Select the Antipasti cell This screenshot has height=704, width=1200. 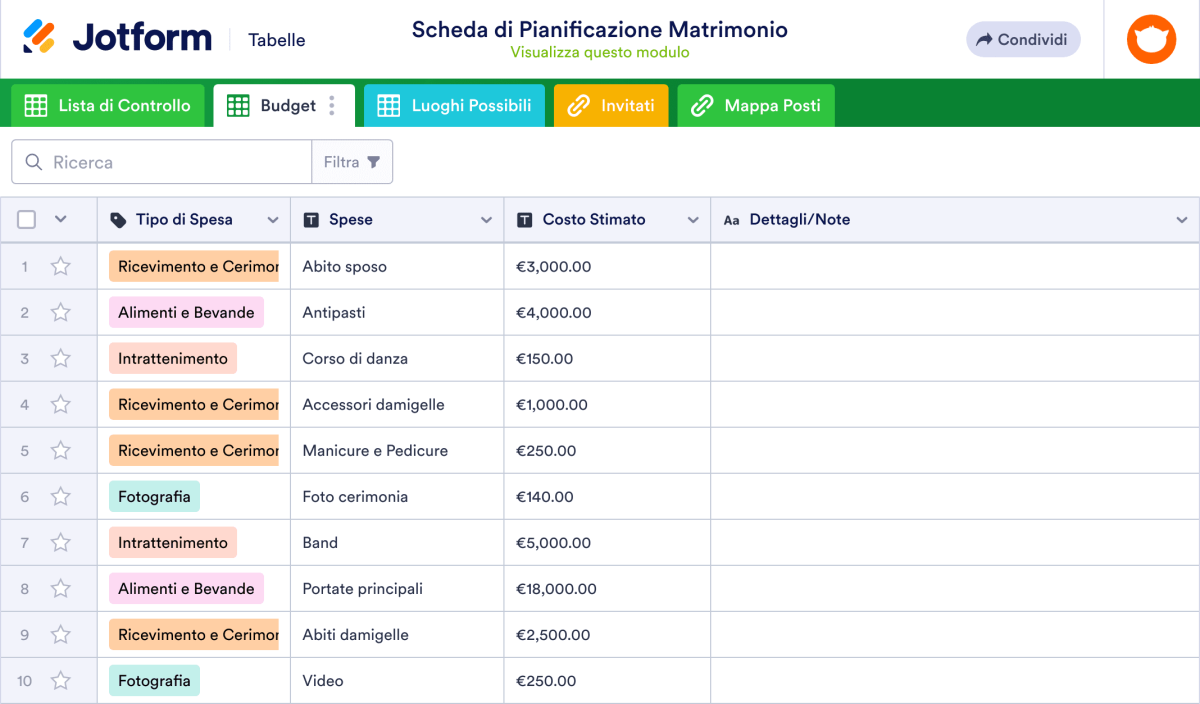397,312
